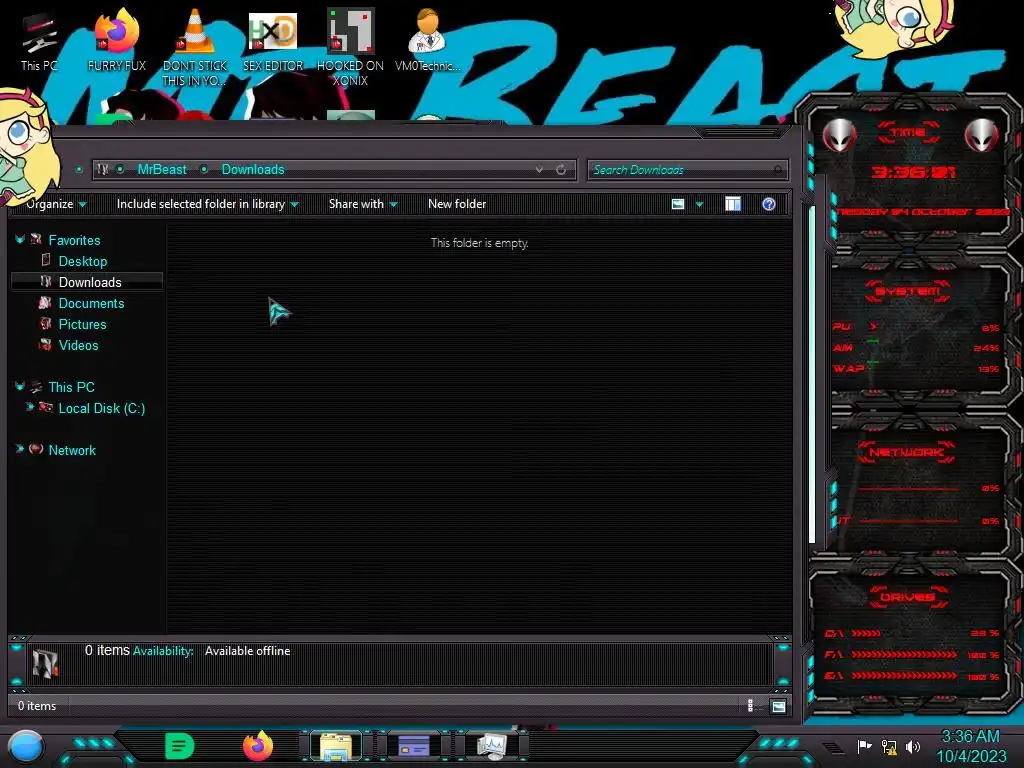Click the SYSTEM gadget header

(x=907, y=291)
